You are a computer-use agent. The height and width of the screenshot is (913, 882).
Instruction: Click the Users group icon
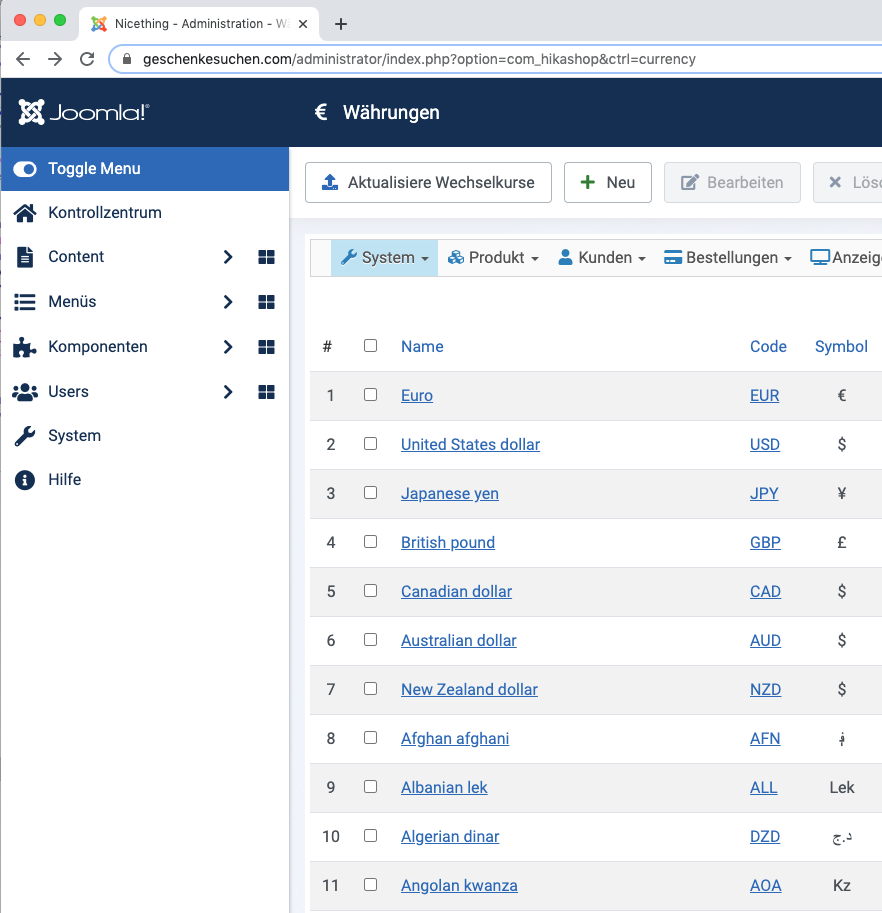[x=24, y=392]
